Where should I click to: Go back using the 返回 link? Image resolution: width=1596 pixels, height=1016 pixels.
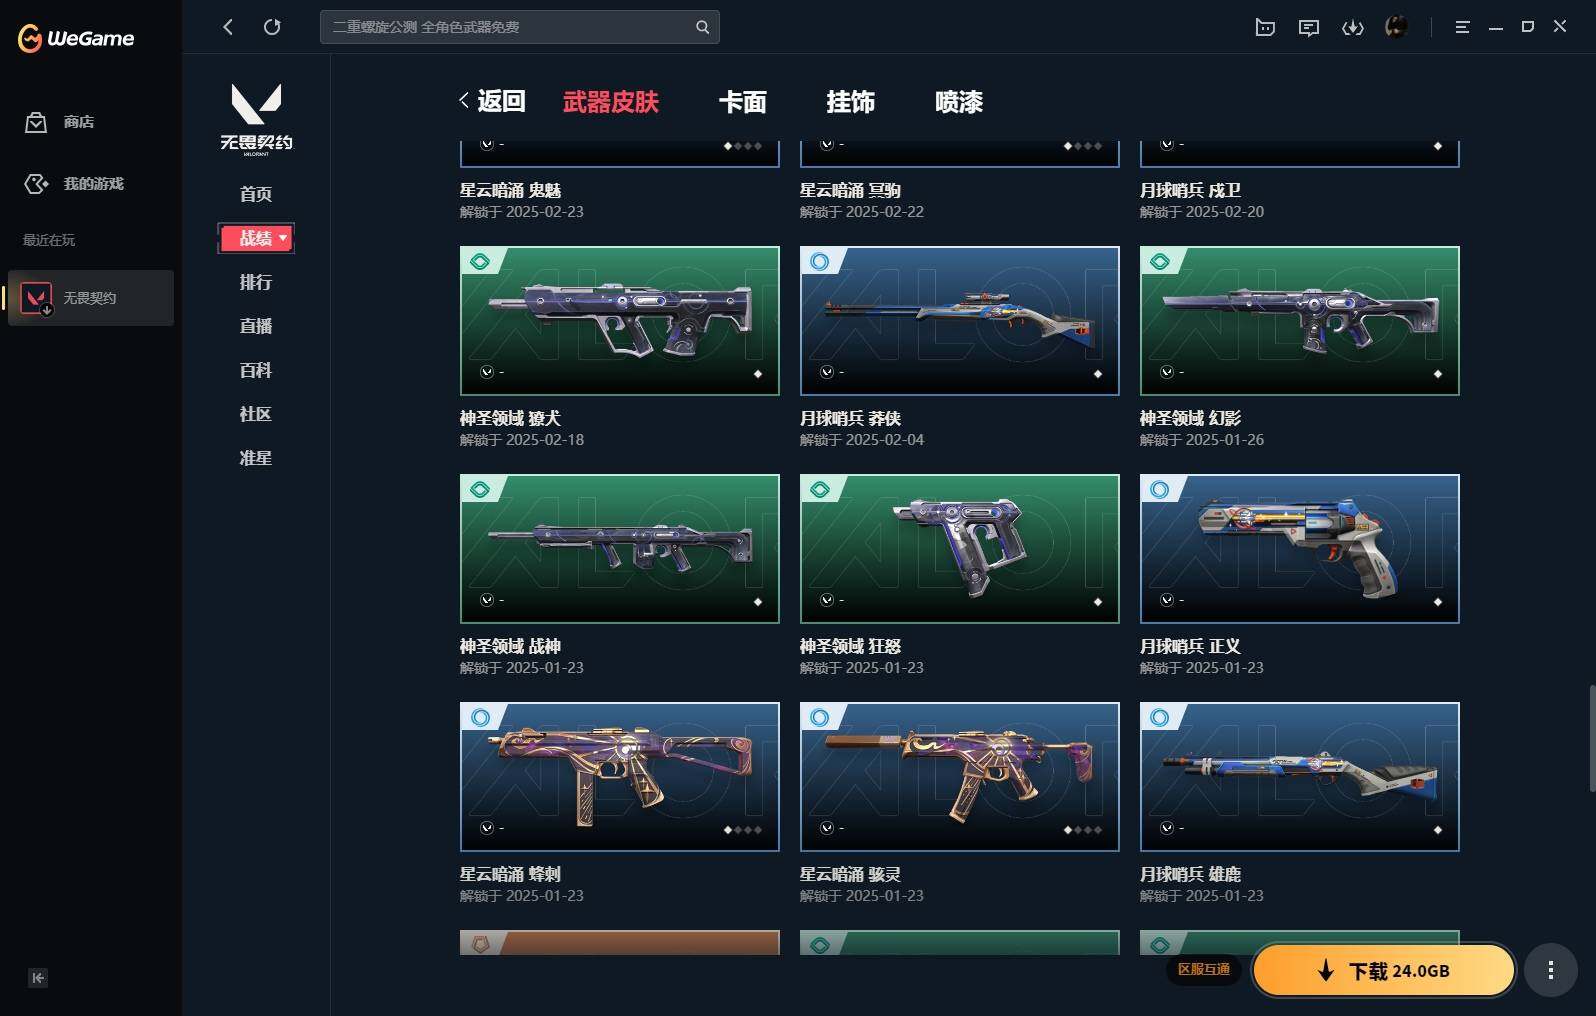[x=492, y=101]
